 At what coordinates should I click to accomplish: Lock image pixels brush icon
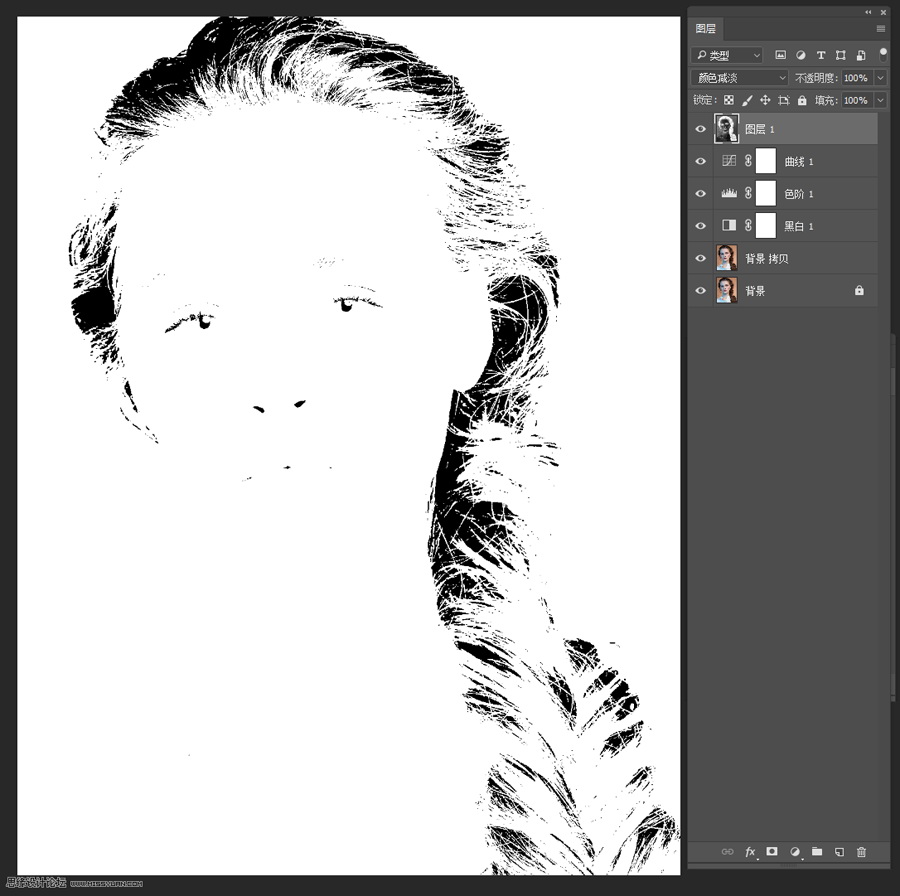[747, 100]
